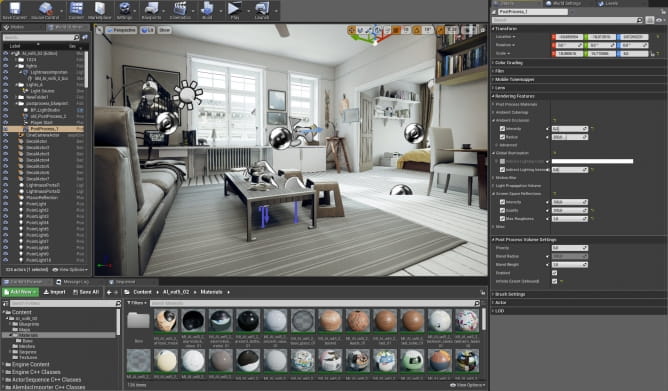The width and height of the screenshot is (668, 391).
Task: Click the first material thumbnail after the folder
Action: pos(166,321)
